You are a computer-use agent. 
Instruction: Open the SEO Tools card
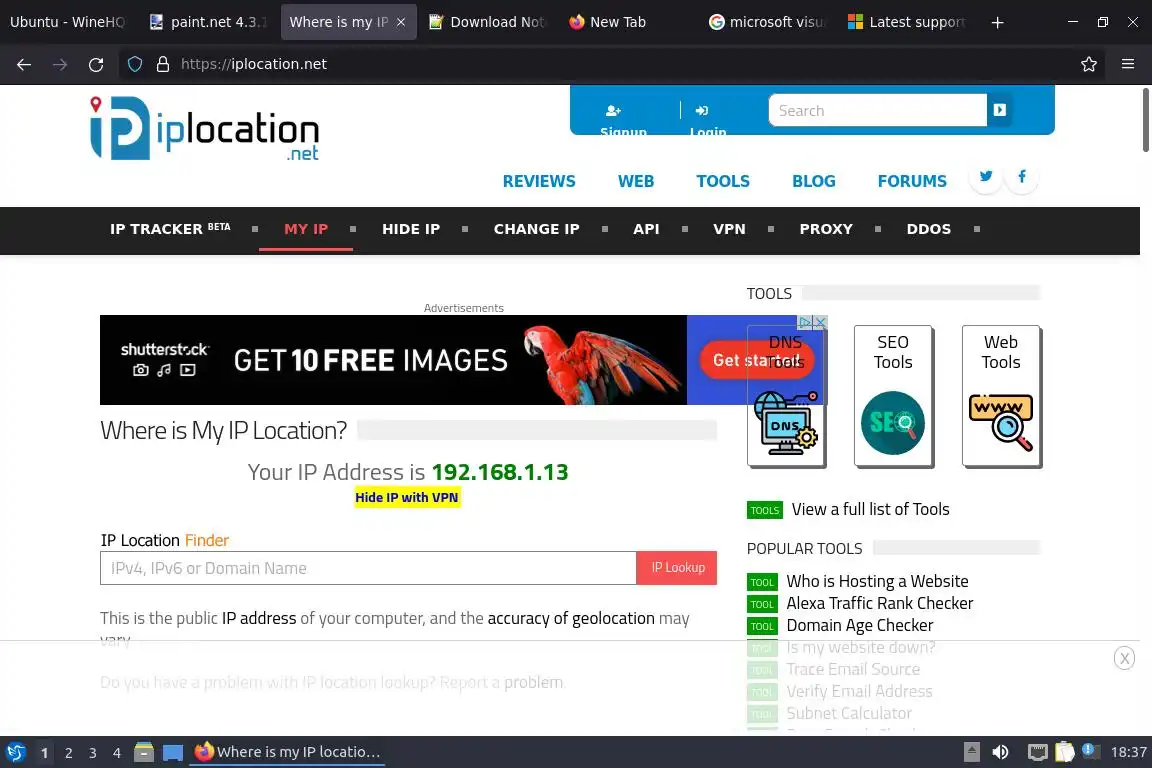coord(893,396)
